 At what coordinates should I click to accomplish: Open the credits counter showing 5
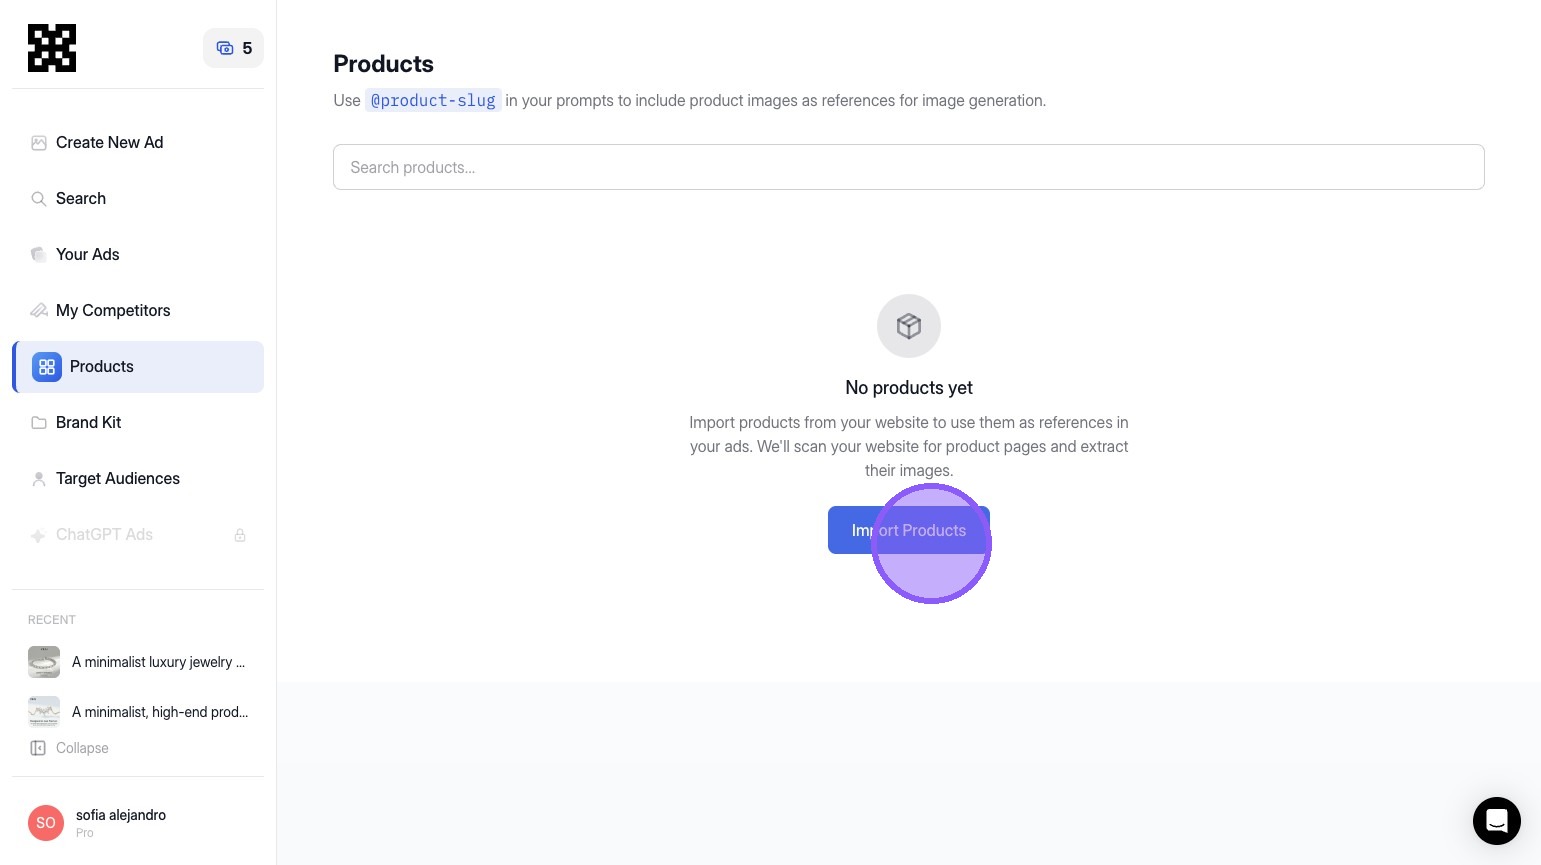tap(233, 48)
